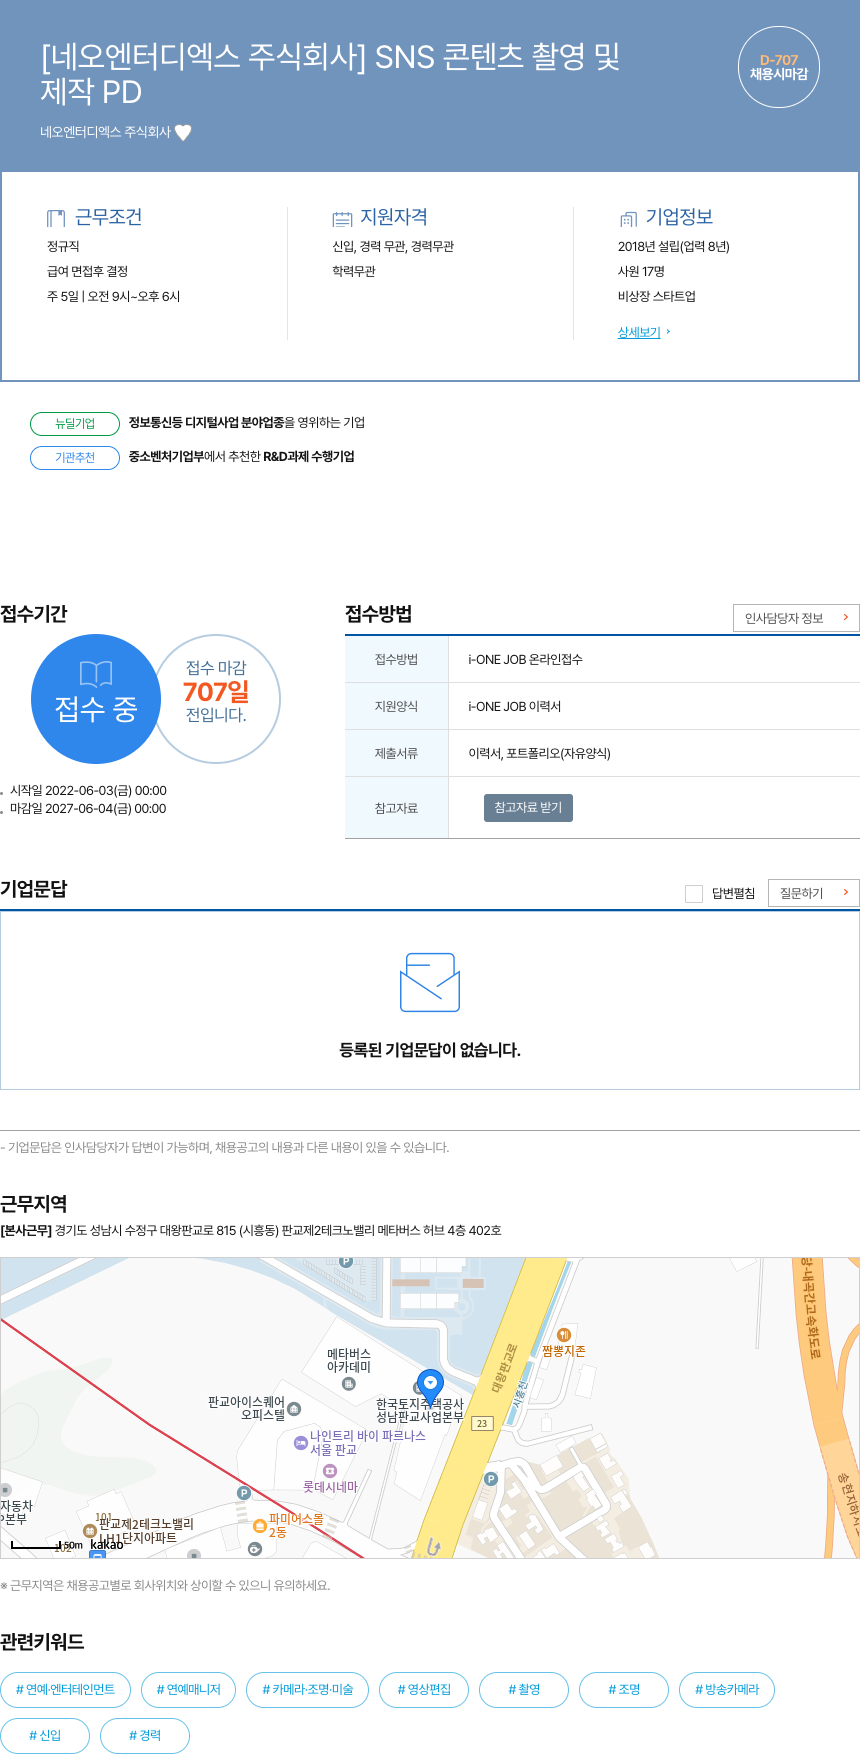
Task: Click the D-707 채용시마감 badge
Action: (779, 67)
